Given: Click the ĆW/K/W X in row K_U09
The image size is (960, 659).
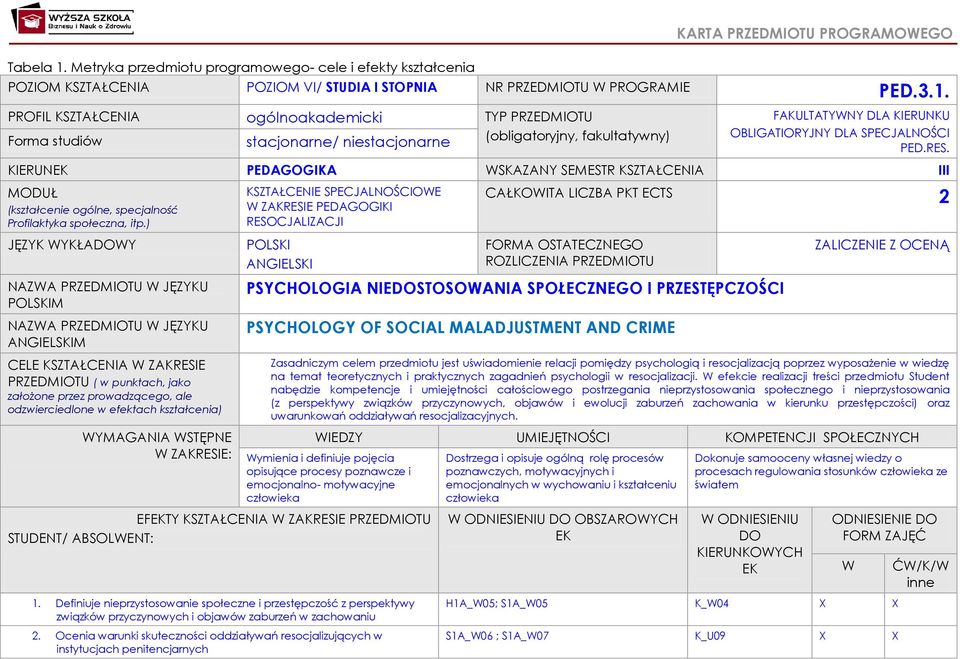Looking at the screenshot, I should [894, 636].
